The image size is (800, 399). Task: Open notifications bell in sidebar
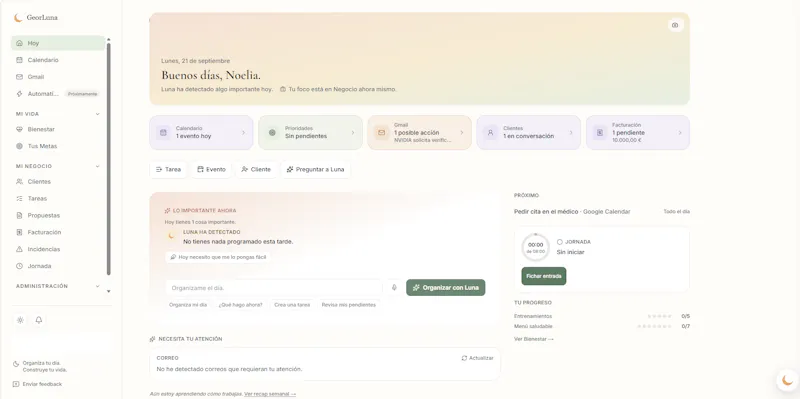(39, 320)
